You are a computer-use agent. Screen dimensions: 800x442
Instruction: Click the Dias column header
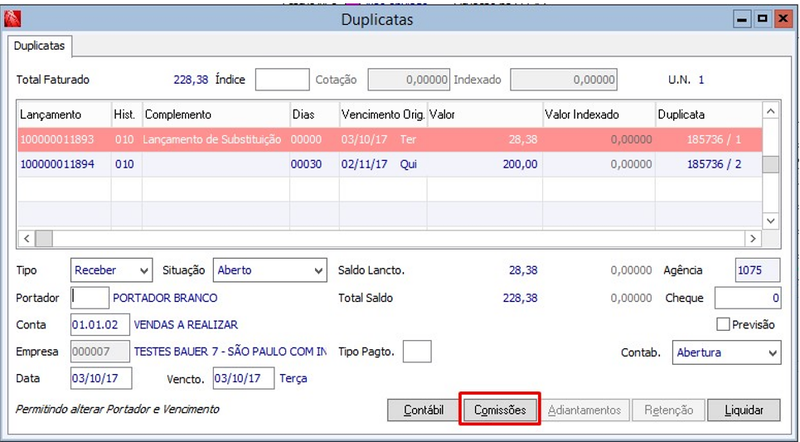point(314,114)
